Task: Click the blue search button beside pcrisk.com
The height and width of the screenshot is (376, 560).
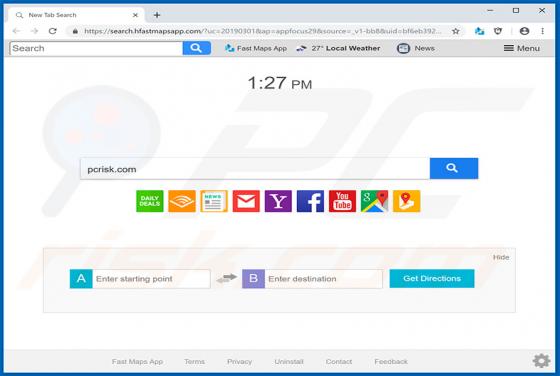Action: click(454, 168)
